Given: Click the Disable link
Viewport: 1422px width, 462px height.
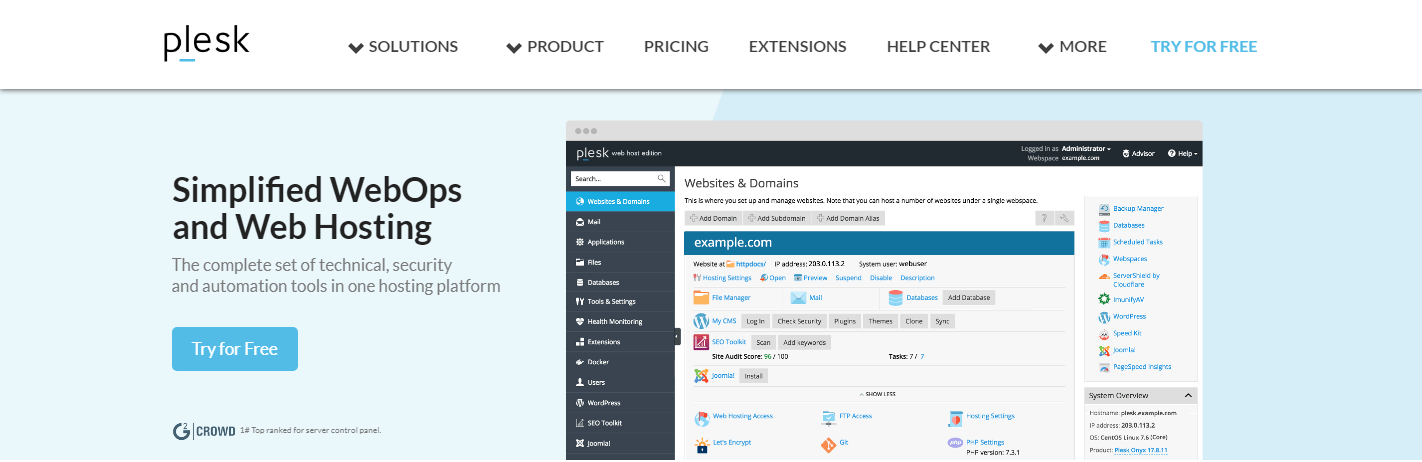Looking at the screenshot, I should [x=881, y=277].
